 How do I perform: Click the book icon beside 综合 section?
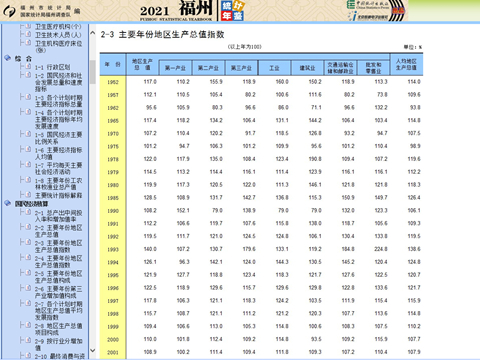point(8,58)
